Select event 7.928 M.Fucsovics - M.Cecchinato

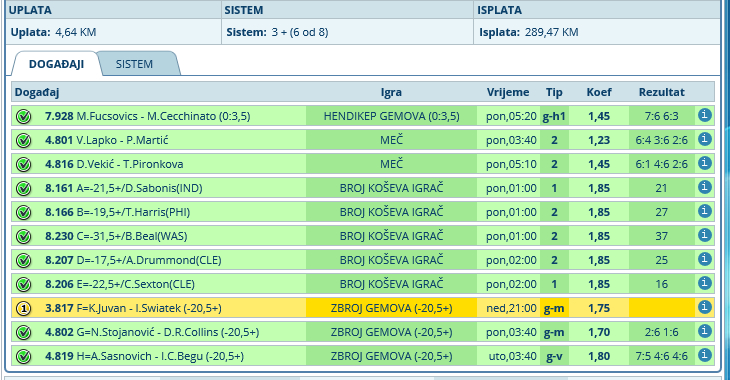(x=148, y=116)
